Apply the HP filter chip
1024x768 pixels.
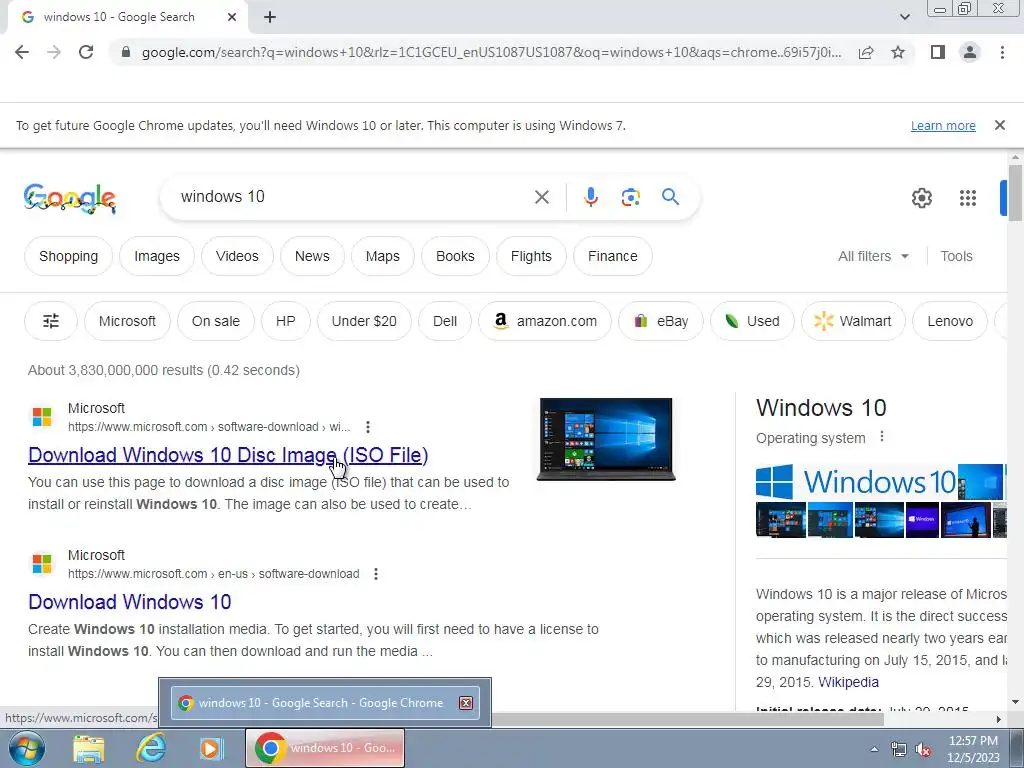point(285,321)
